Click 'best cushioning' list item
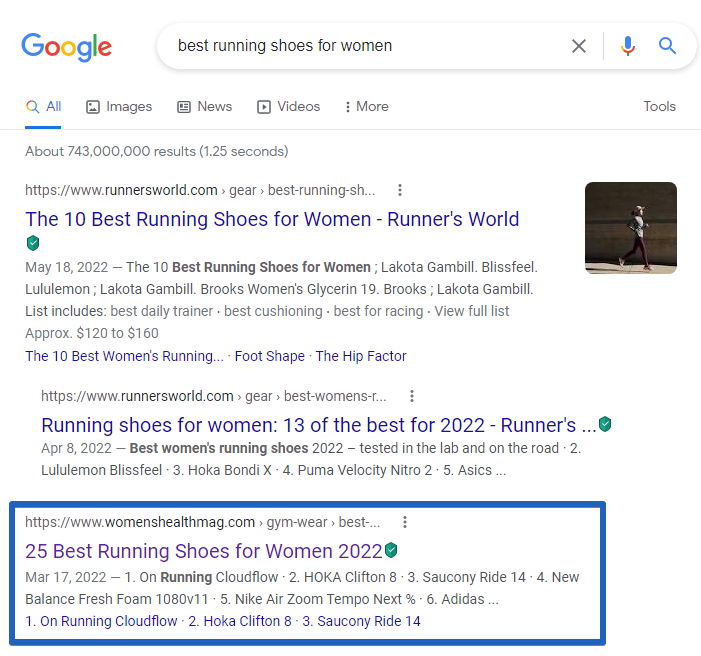Image resolution: width=701 pixels, height=656 pixels. pyautogui.click(x=273, y=311)
